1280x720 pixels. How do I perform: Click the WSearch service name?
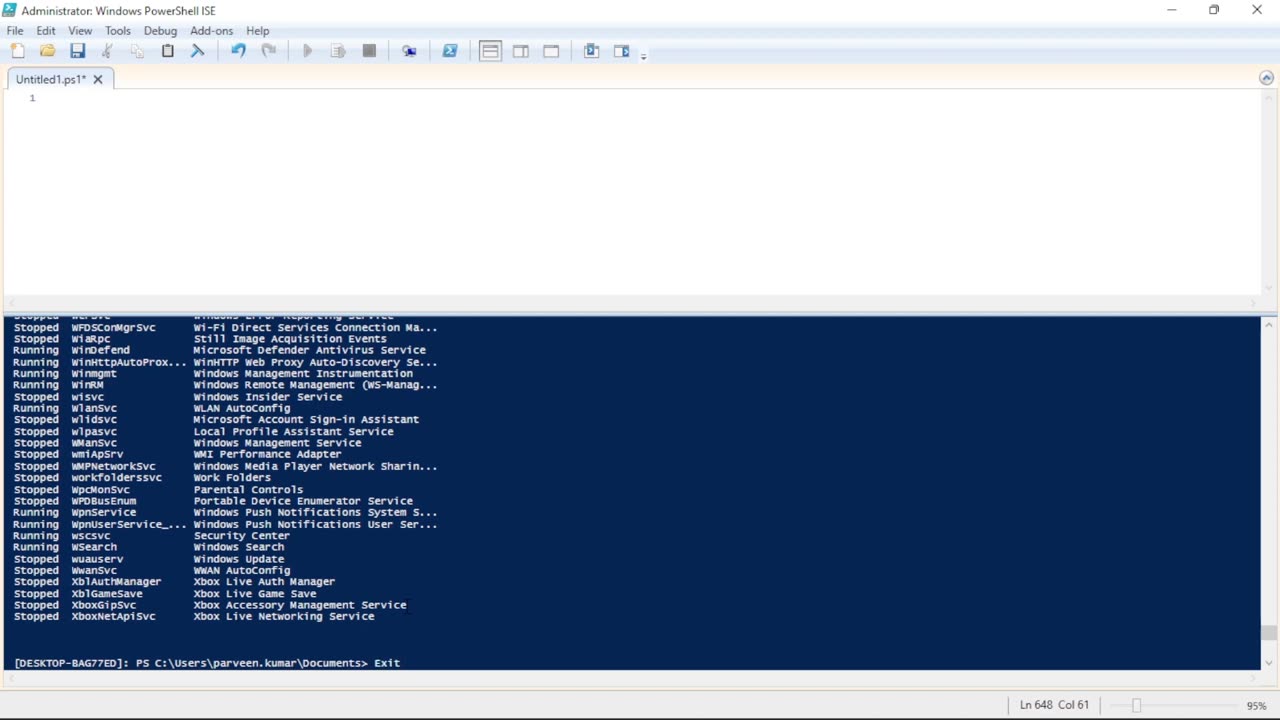coord(94,547)
